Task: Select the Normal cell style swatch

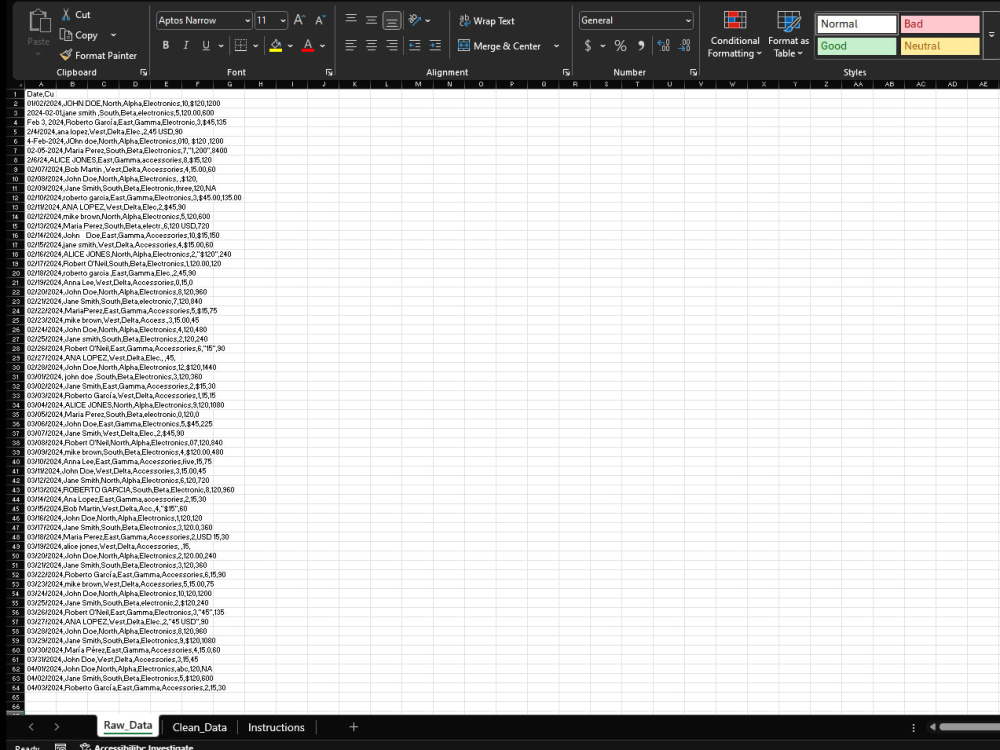Action: click(x=857, y=24)
